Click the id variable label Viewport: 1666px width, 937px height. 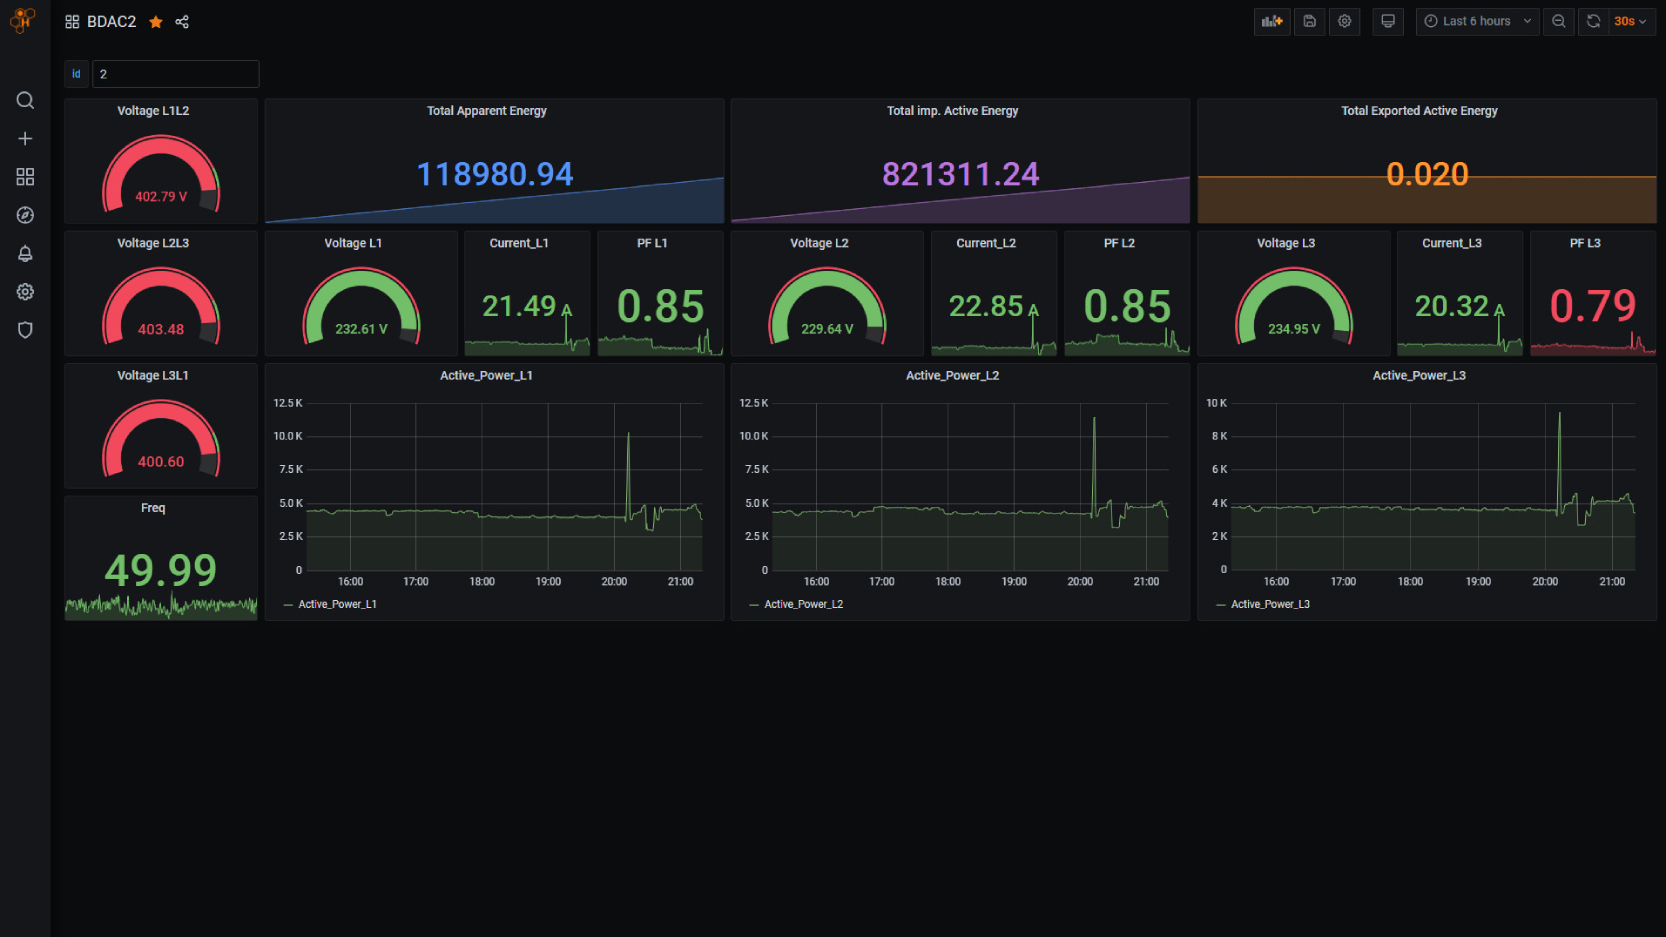pyautogui.click(x=76, y=74)
